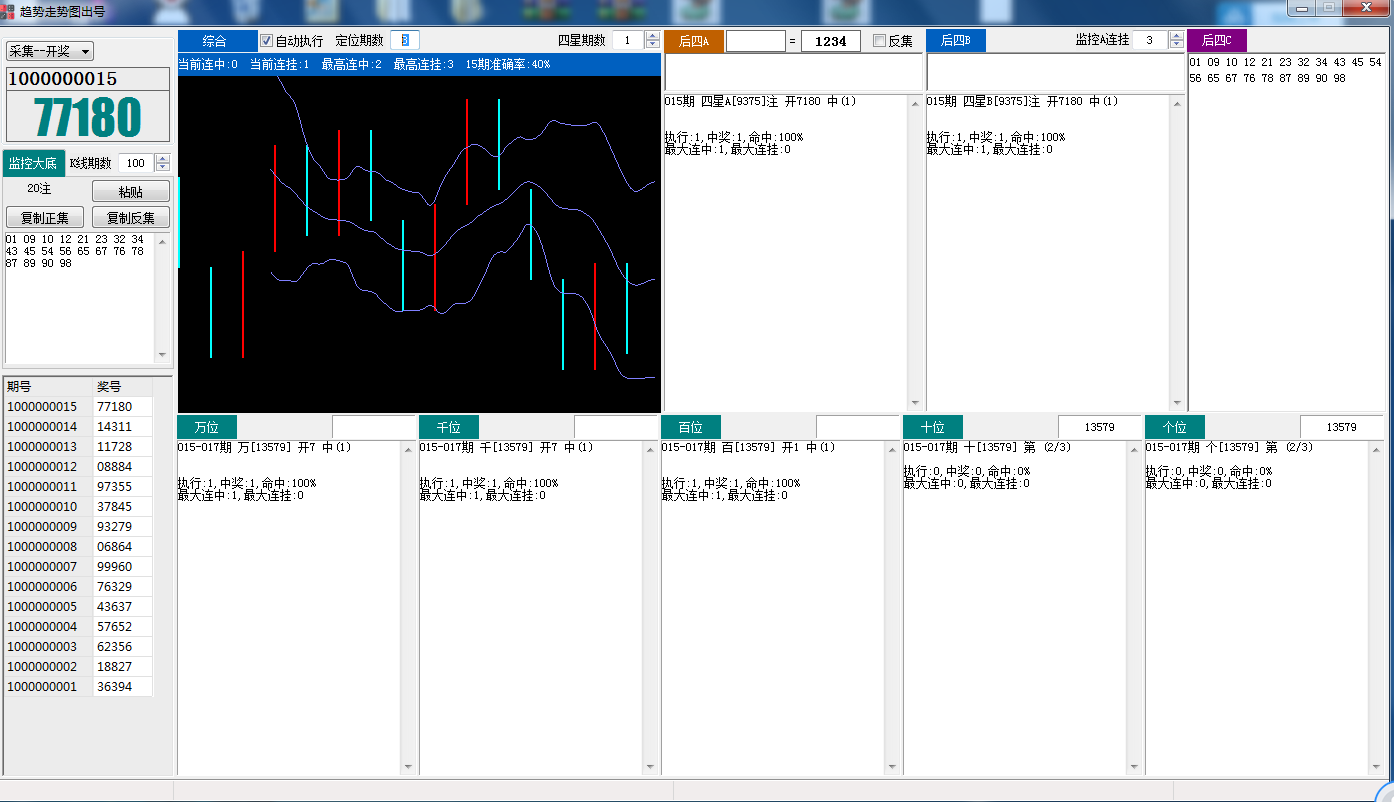
Task: Enable the 反集 checkbox
Action: click(880, 41)
